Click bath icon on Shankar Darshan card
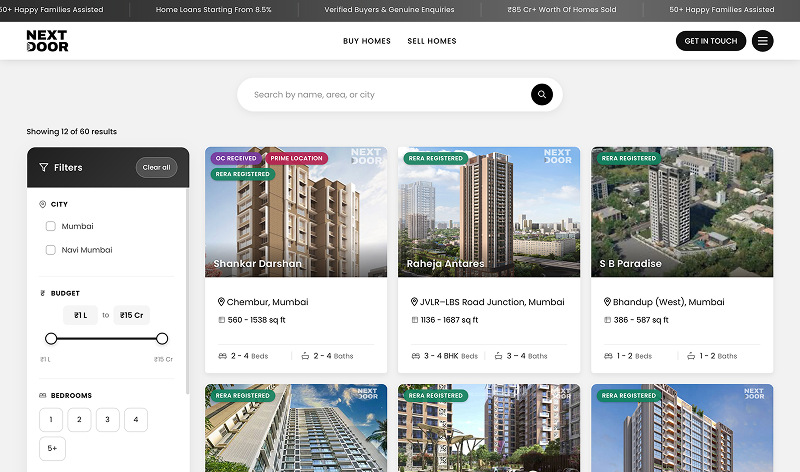 tap(305, 356)
